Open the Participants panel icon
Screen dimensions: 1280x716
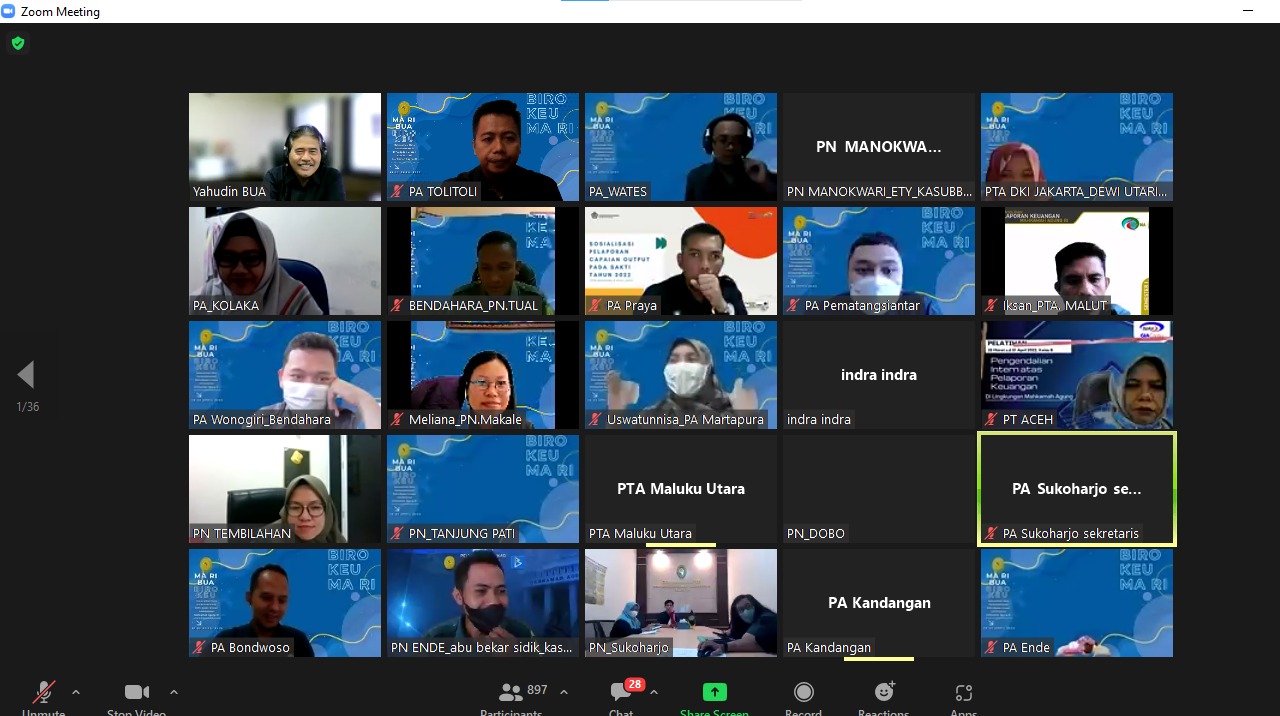coord(511,692)
